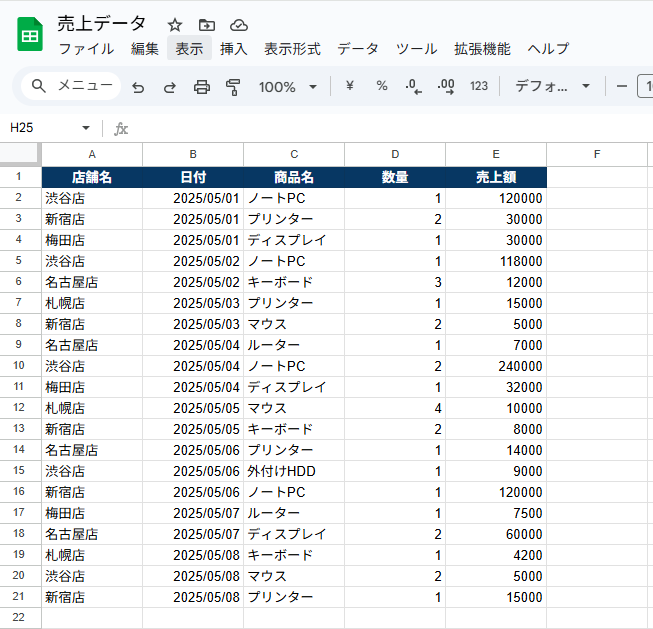
Task: Open the ヘルプ menu
Action: pos(548,49)
